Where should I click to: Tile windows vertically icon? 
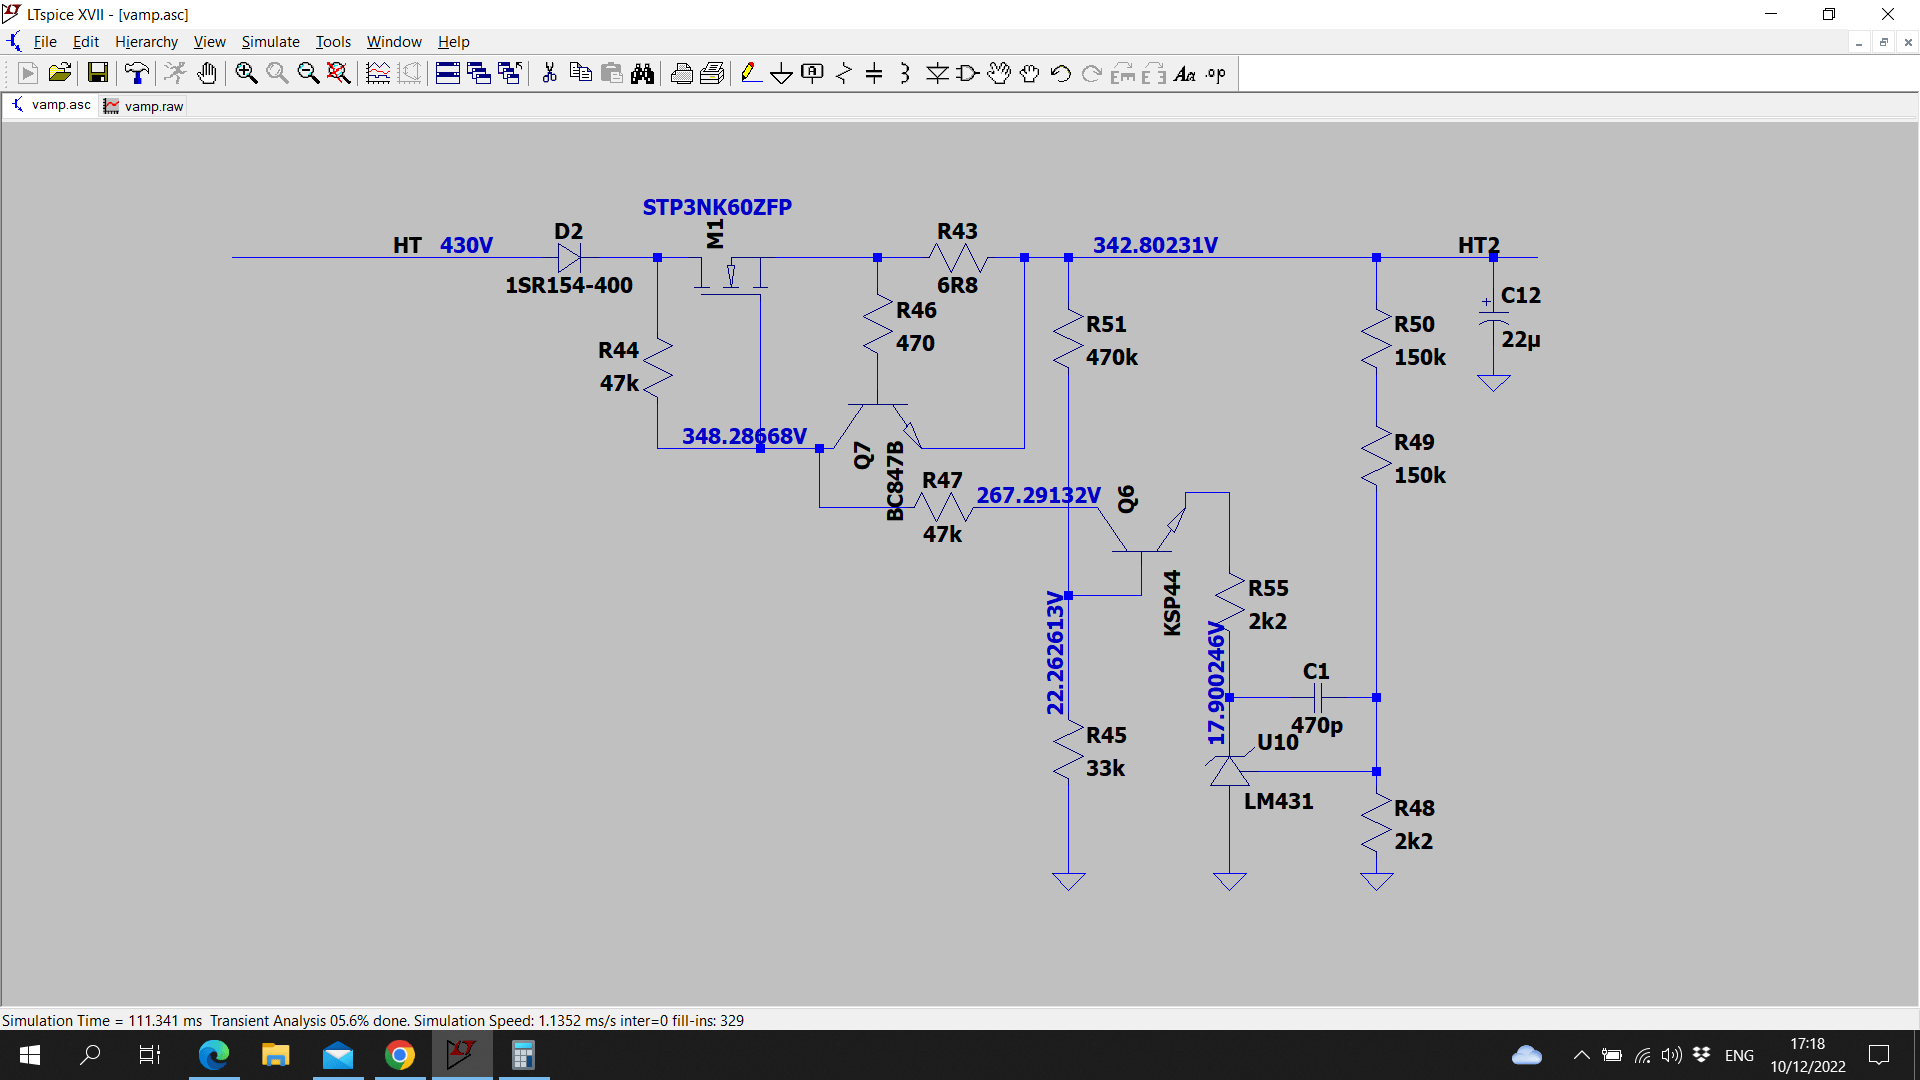pyautogui.click(x=479, y=73)
